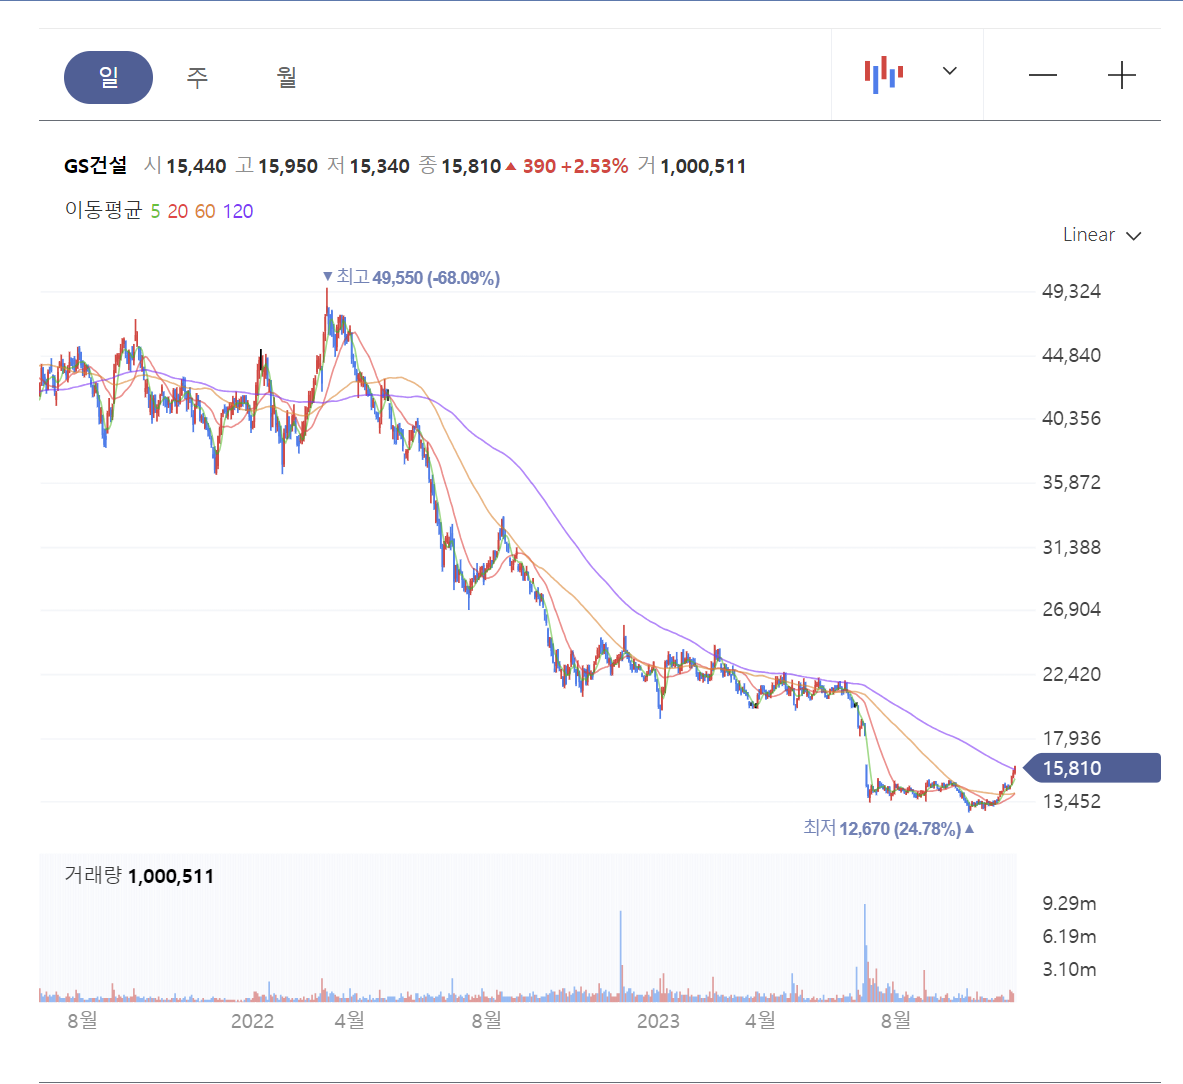
Task: Click the high price 15,950 value
Action: pyautogui.click(x=287, y=167)
